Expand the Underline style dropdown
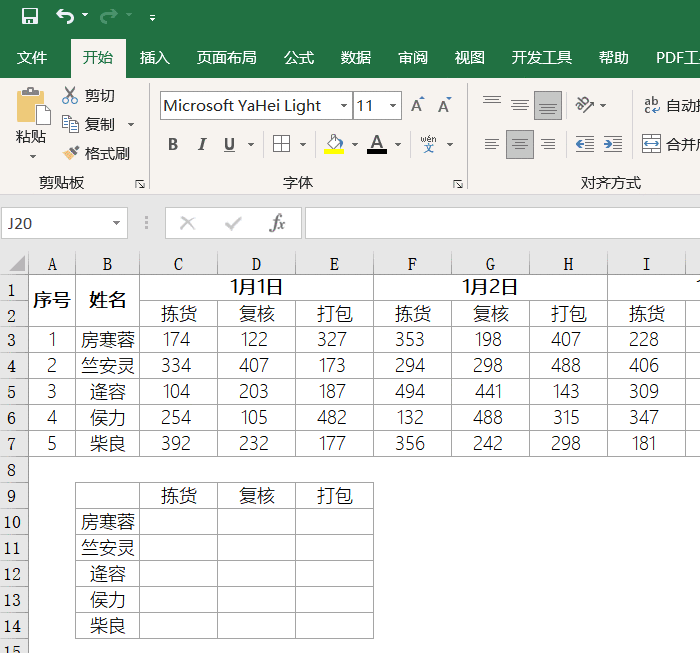 (x=251, y=145)
